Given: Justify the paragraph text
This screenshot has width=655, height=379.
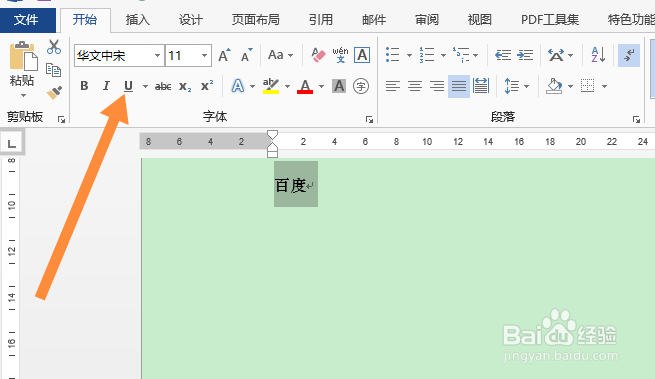Looking at the screenshot, I should tap(459, 86).
